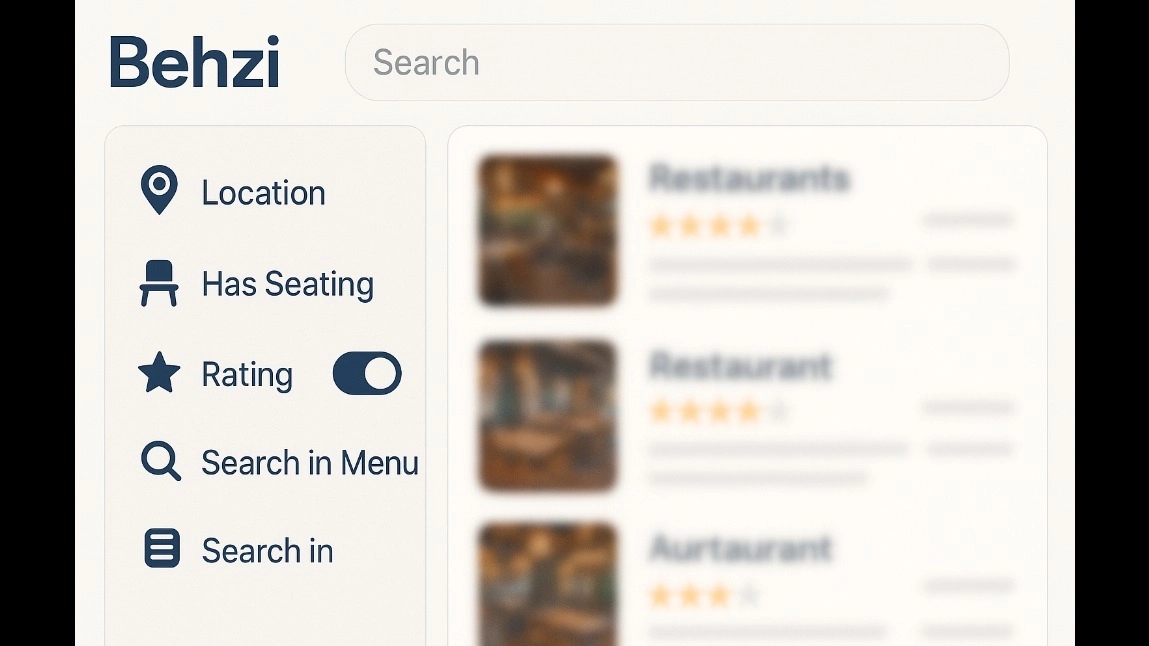Click the Search in Menu magnifier icon
The image size is (1149, 646).
pyautogui.click(x=160, y=461)
